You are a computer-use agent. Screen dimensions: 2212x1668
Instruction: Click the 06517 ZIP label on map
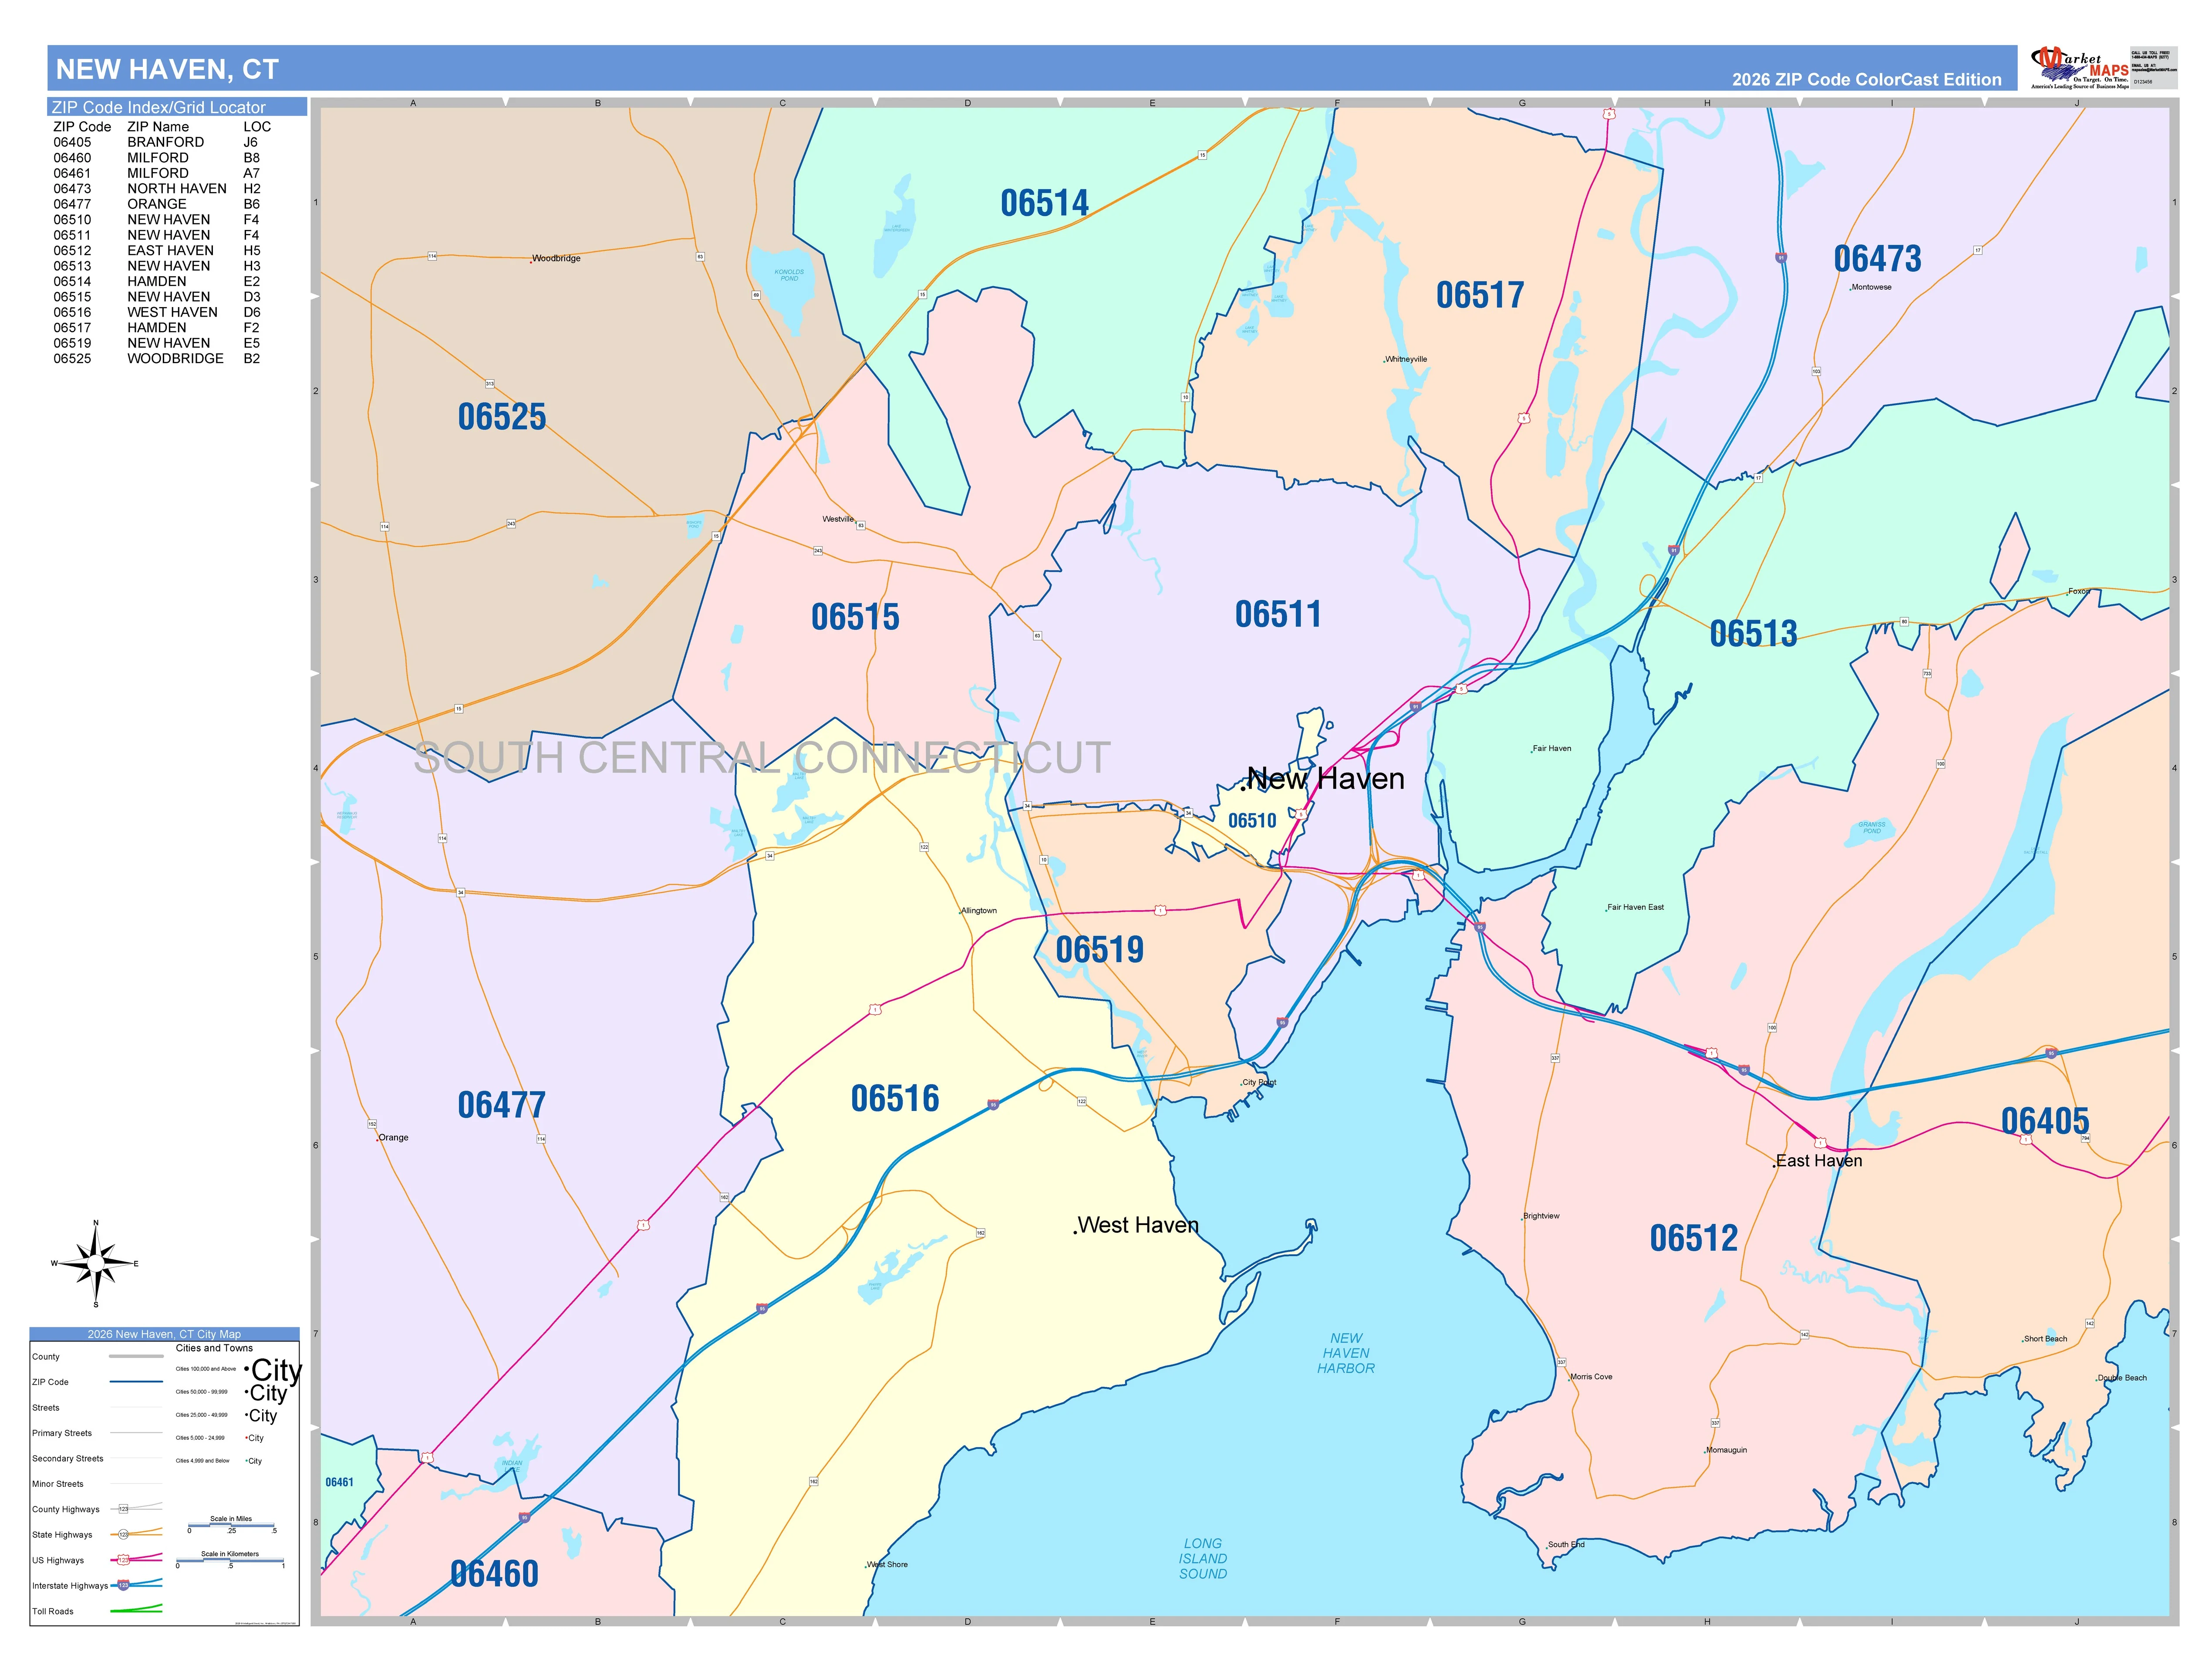coord(1480,295)
